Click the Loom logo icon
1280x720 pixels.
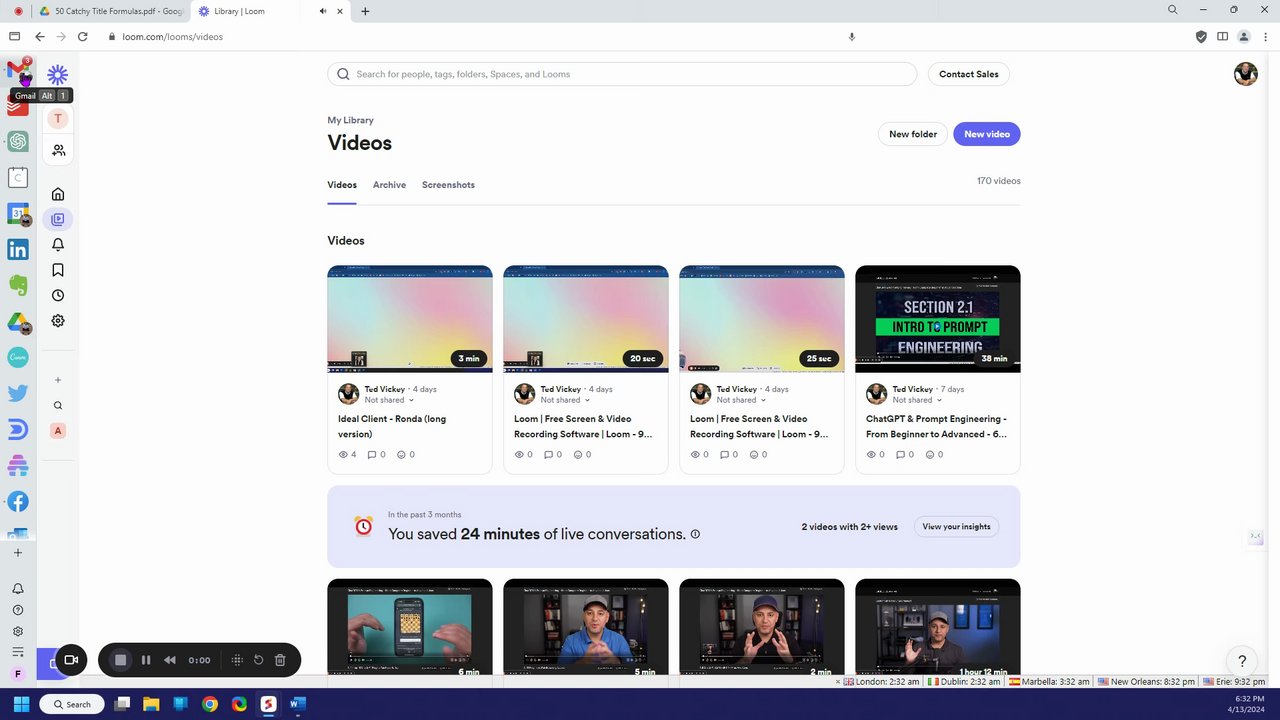(58, 75)
